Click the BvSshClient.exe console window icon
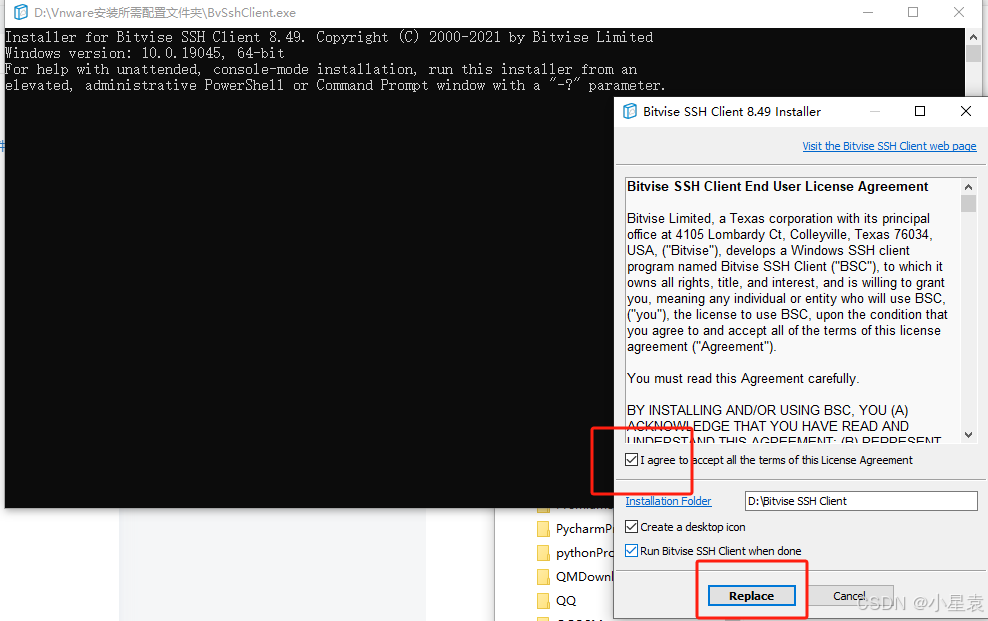 [x=21, y=12]
